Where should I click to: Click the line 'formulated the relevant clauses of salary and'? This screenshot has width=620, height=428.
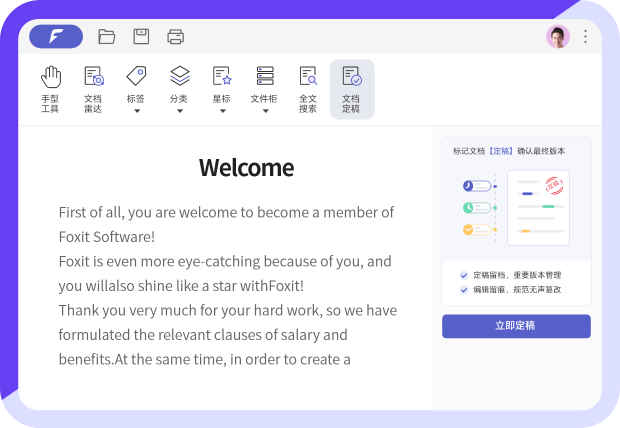(203, 335)
